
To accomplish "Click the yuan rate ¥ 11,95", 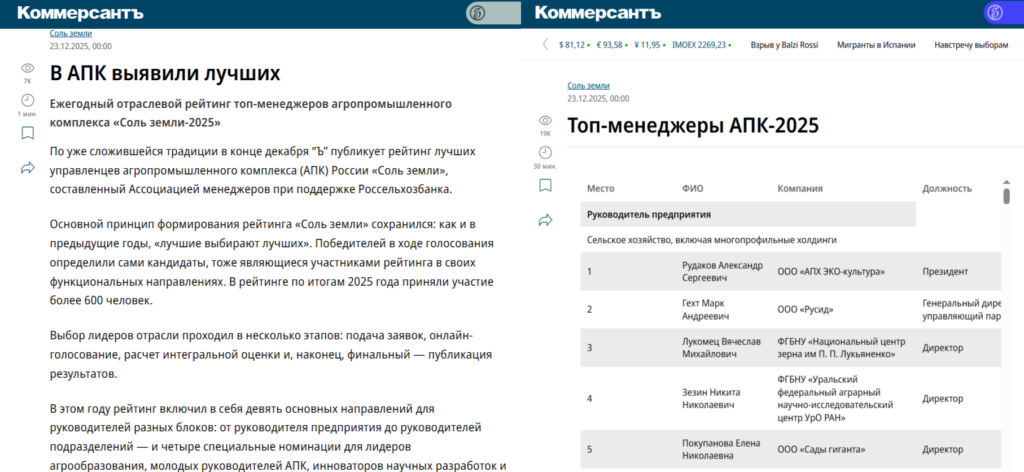I will 649,45.
